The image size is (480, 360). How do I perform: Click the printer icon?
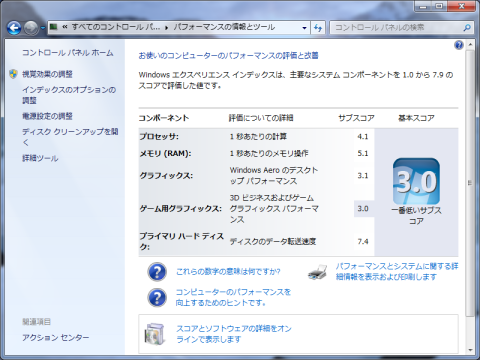point(318,272)
